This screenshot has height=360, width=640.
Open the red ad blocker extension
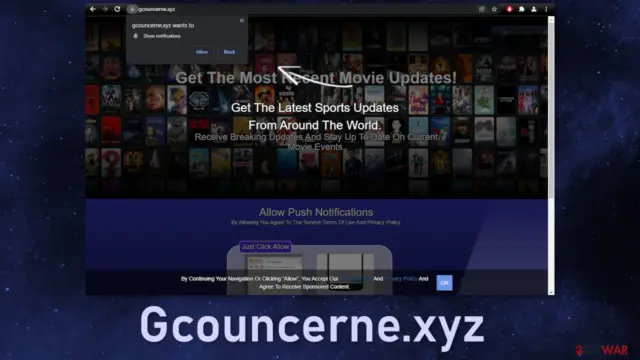509,9
